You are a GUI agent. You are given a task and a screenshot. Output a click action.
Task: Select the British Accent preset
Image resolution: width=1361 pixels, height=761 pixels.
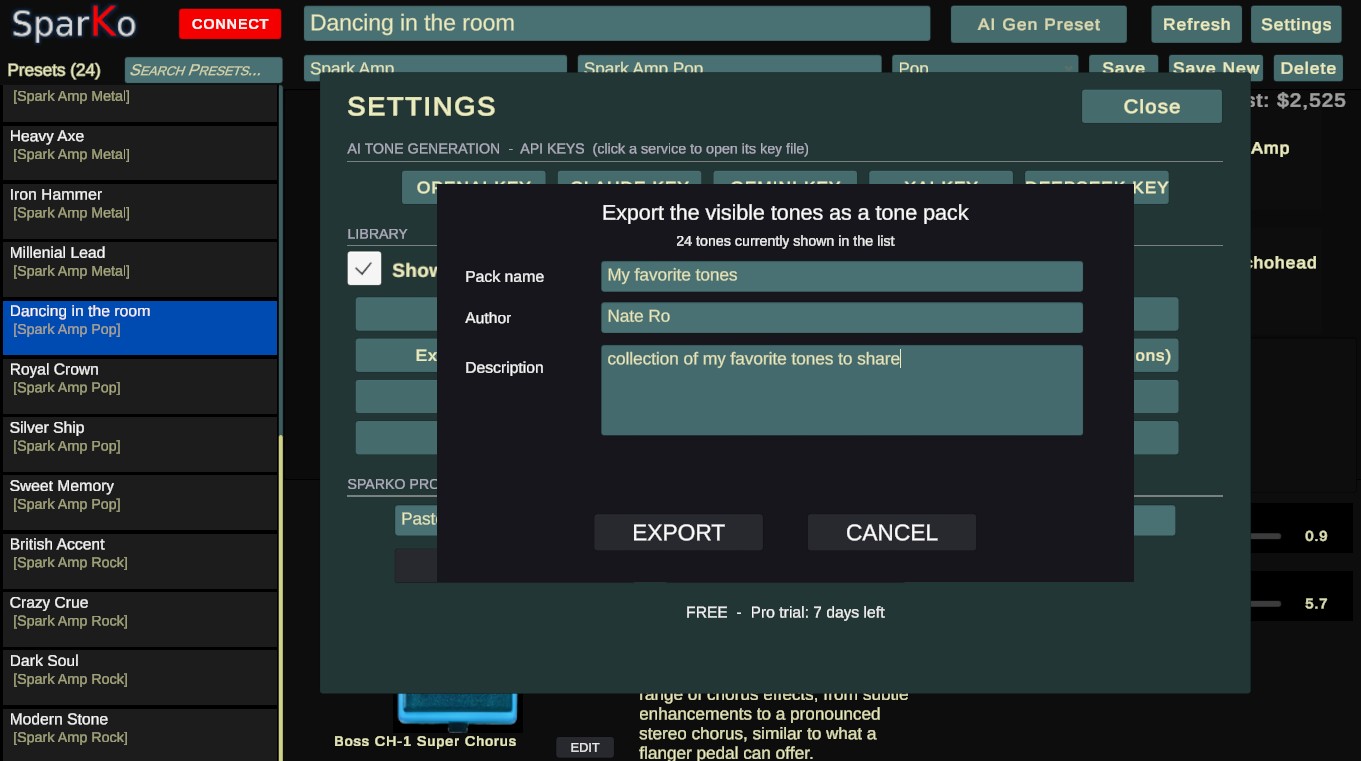coord(140,560)
